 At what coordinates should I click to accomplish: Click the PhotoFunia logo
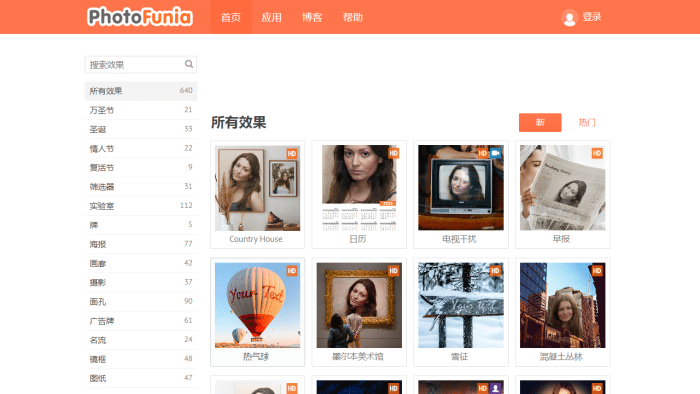[x=140, y=17]
